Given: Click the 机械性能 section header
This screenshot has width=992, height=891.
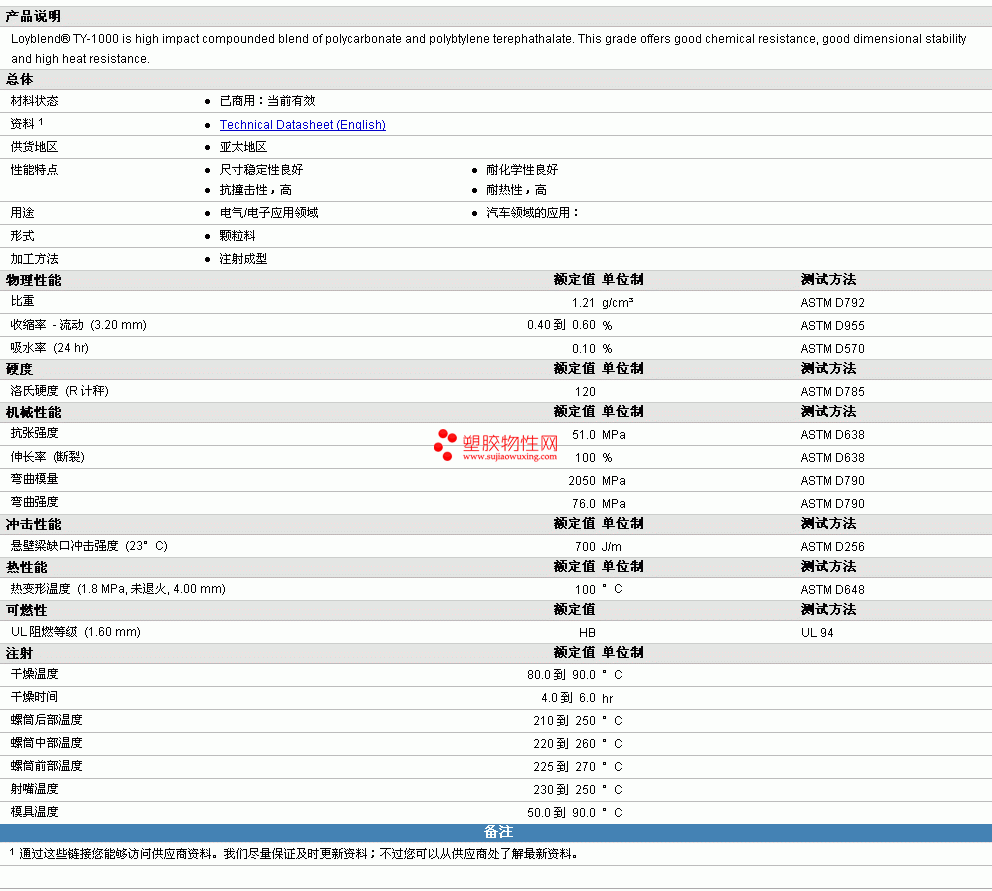Looking at the screenshot, I should [x=34, y=413].
